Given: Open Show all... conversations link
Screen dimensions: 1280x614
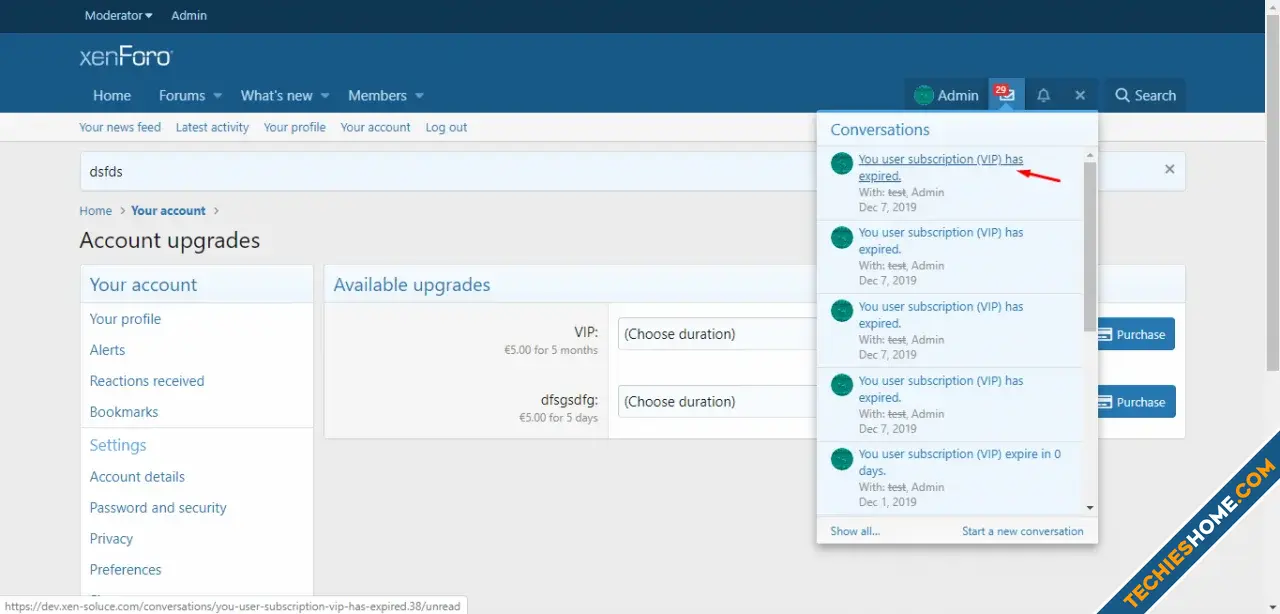Looking at the screenshot, I should click(855, 531).
